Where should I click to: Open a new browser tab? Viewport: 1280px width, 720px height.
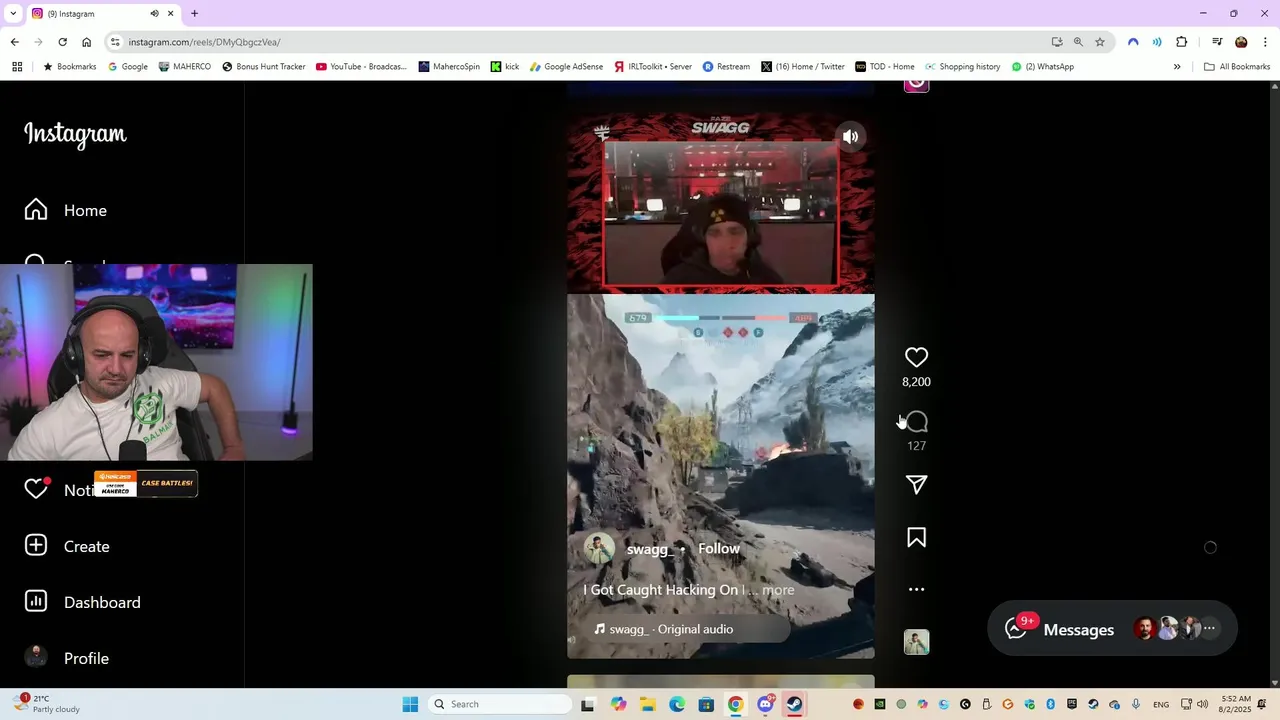tap(194, 13)
